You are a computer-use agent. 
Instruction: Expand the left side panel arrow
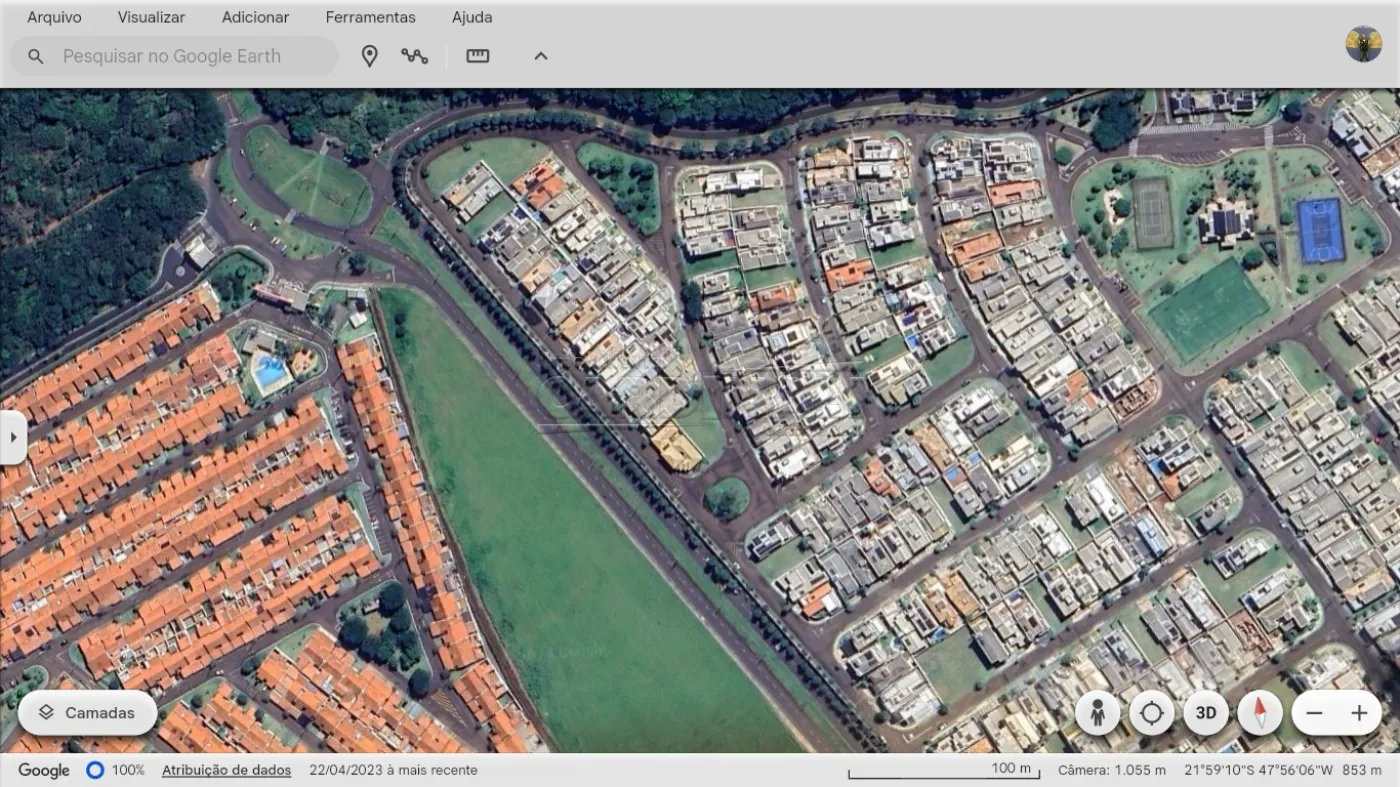pos(13,437)
